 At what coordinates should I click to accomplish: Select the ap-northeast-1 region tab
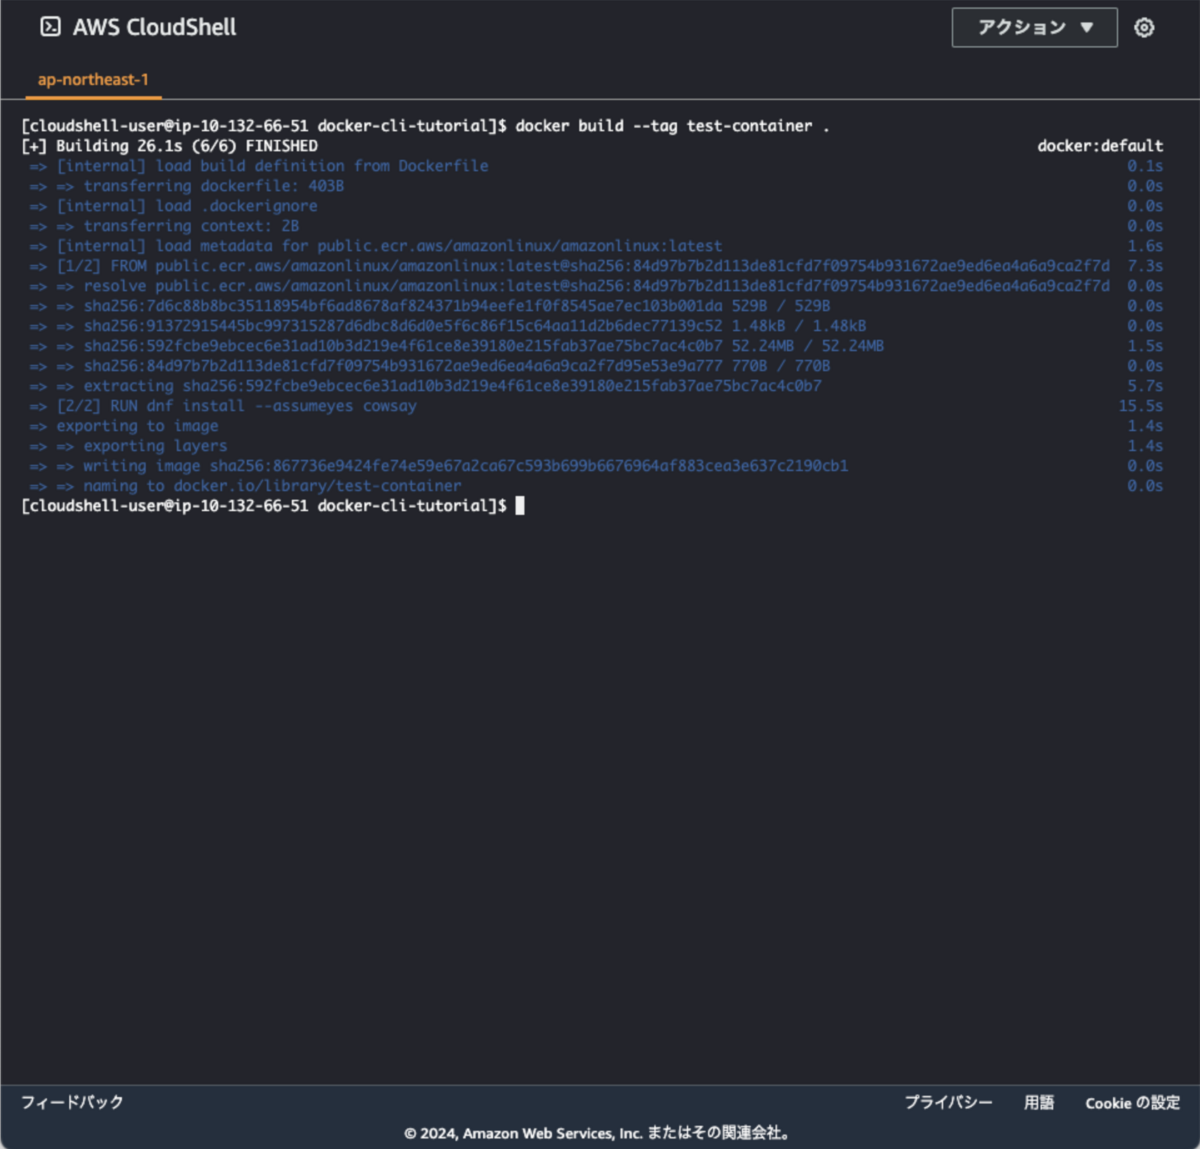(92, 79)
